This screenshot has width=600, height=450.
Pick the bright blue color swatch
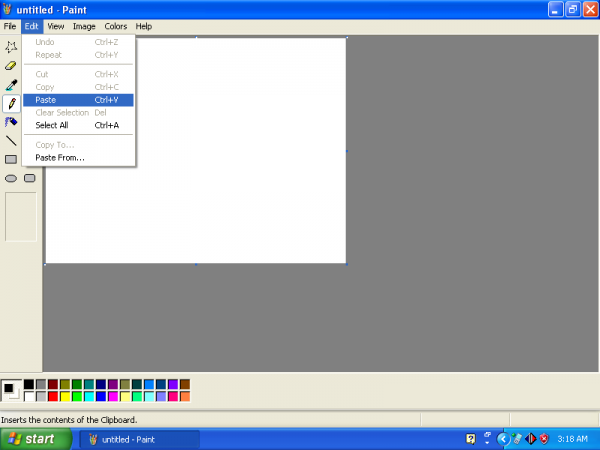tap(101, 396)
